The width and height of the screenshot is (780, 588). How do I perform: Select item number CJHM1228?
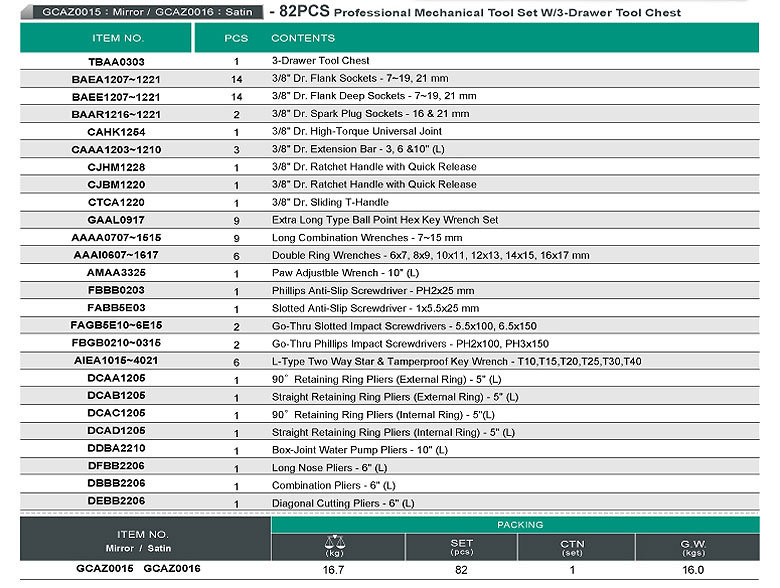click(x=116, y=167)
